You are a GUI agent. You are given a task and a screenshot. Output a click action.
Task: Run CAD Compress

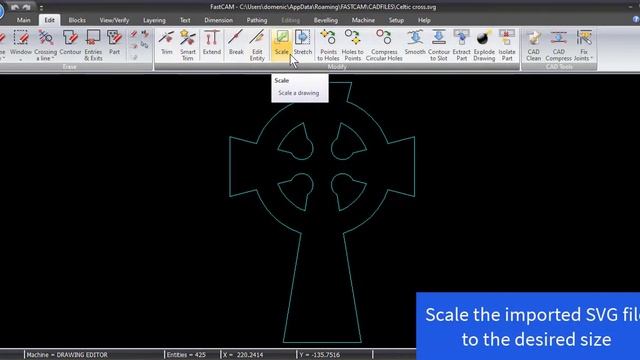(558, 45)
